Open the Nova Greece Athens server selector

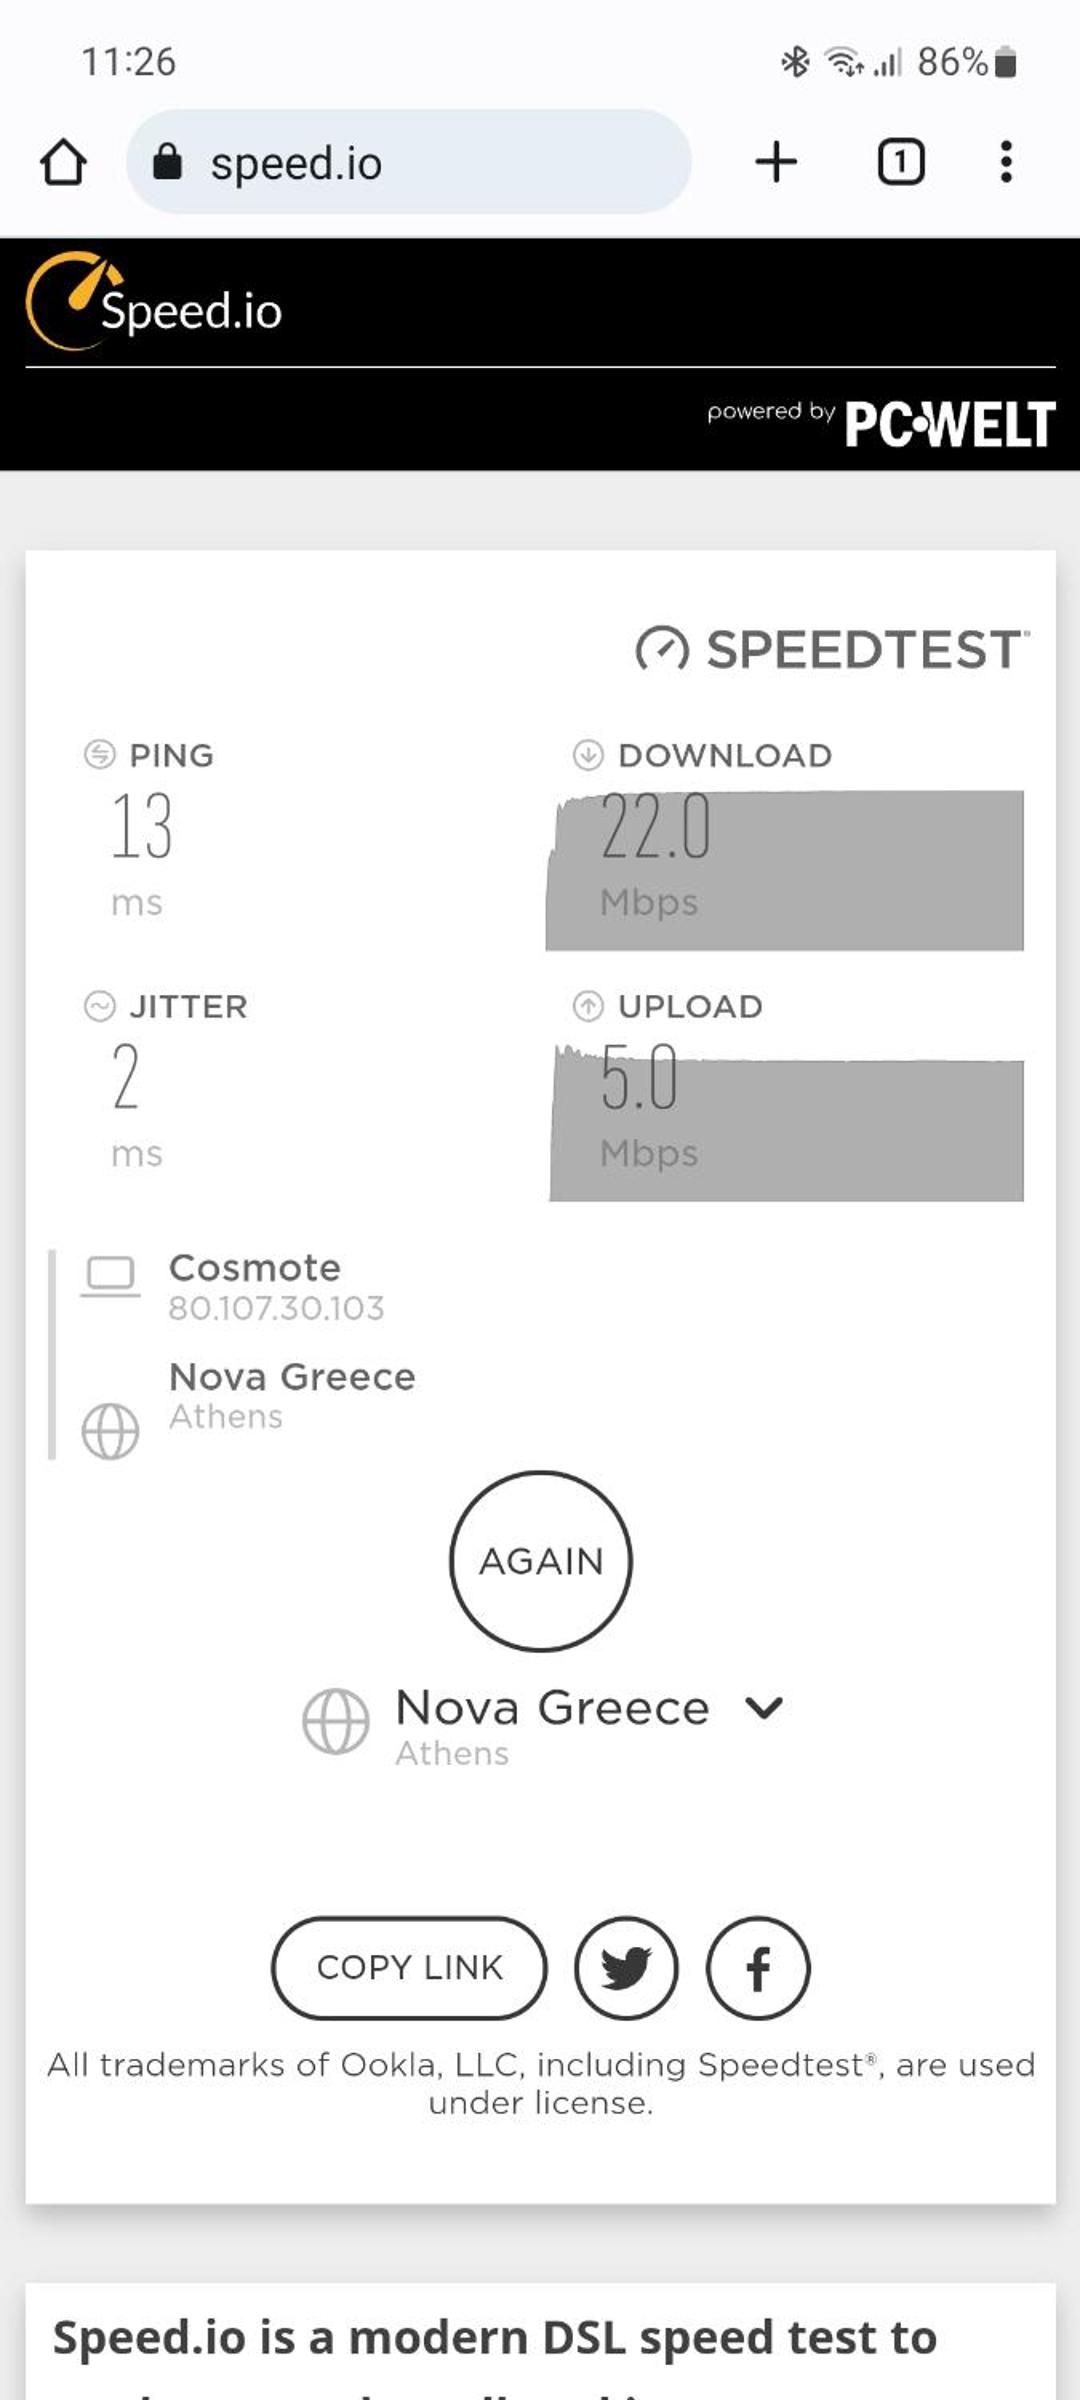543,1725
